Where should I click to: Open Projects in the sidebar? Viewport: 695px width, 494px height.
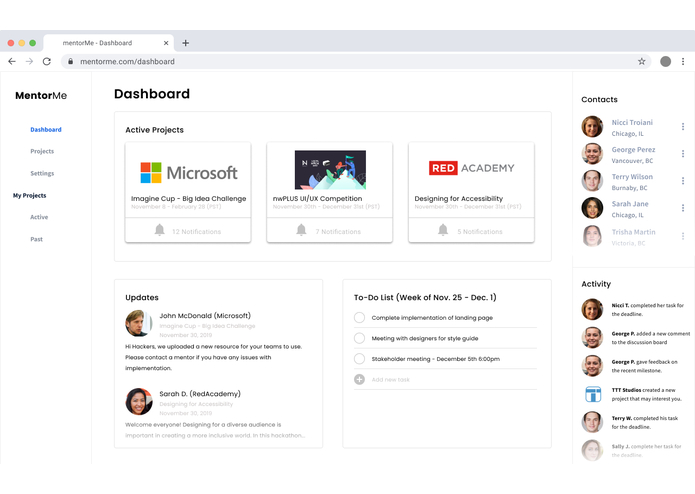[42, 151]
